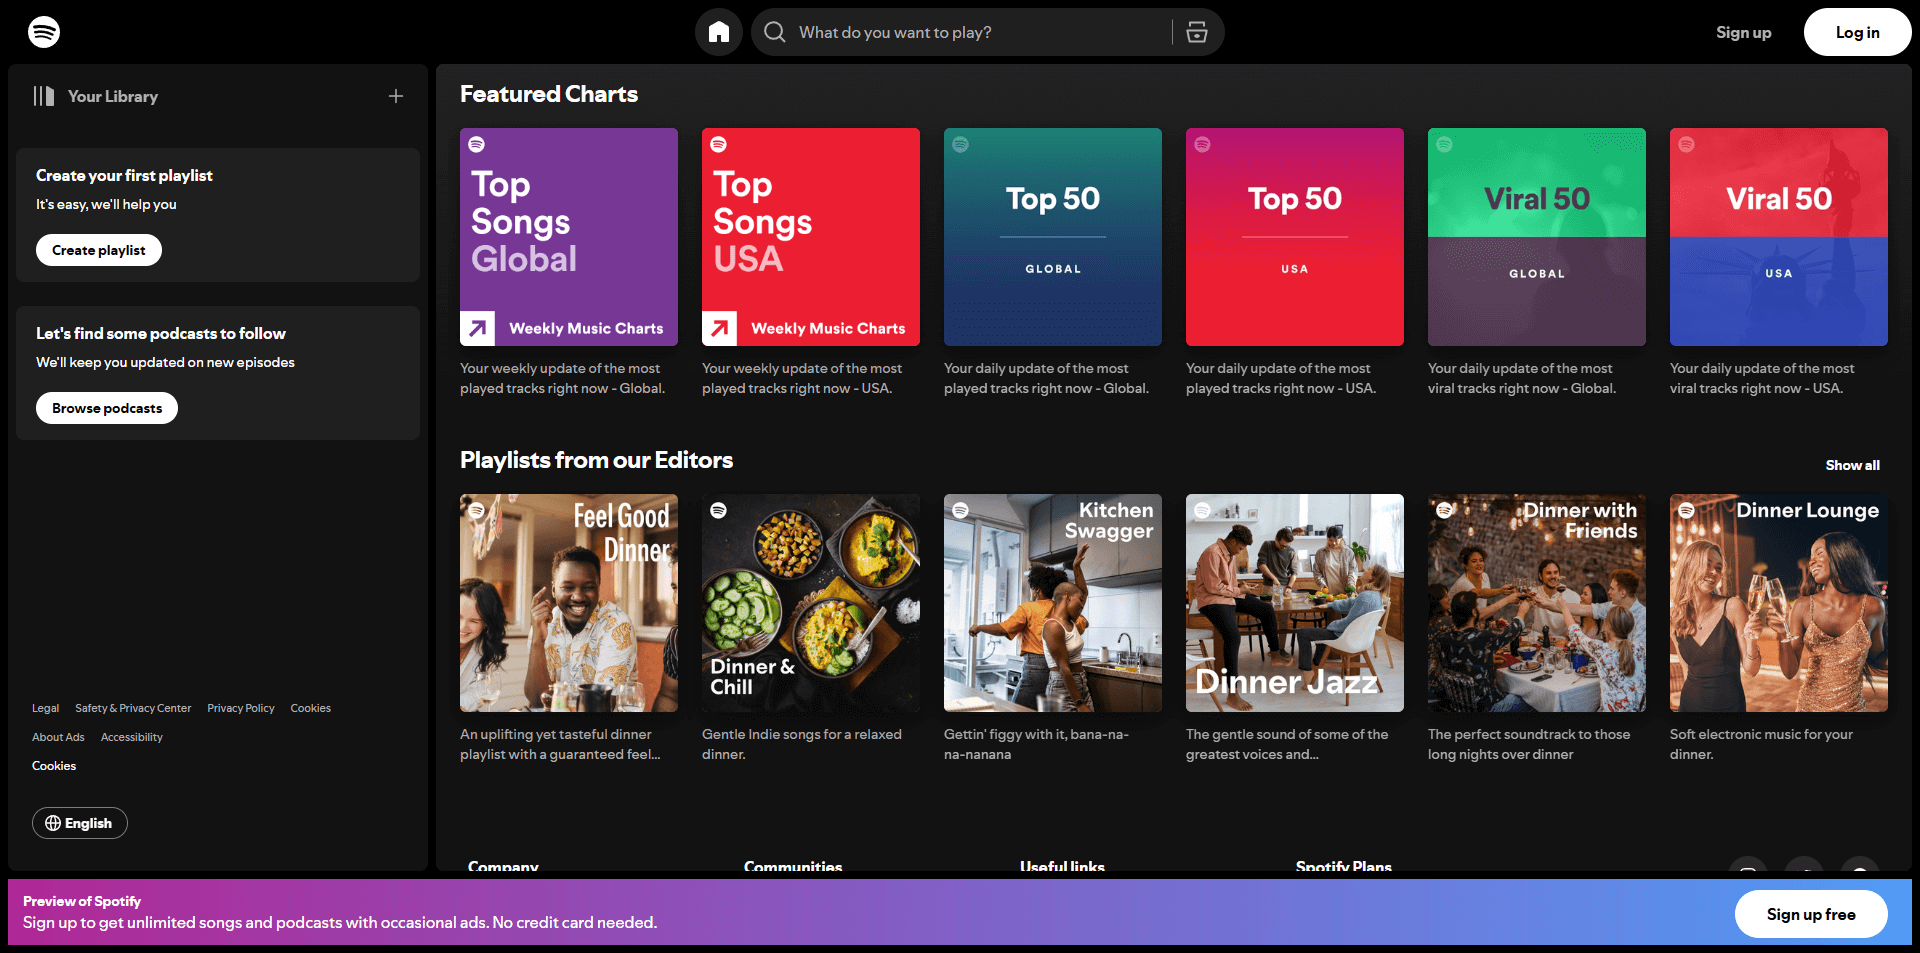1920x953 pixels.
Task: Open Browse icon in search bar
Action: [x=1197, y=32]
